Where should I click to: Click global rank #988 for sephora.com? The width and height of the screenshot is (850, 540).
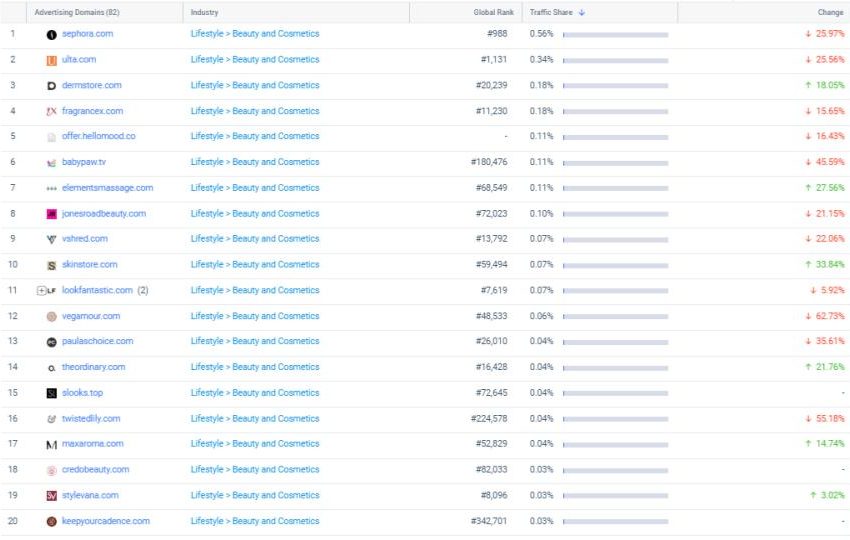[497, 34]
